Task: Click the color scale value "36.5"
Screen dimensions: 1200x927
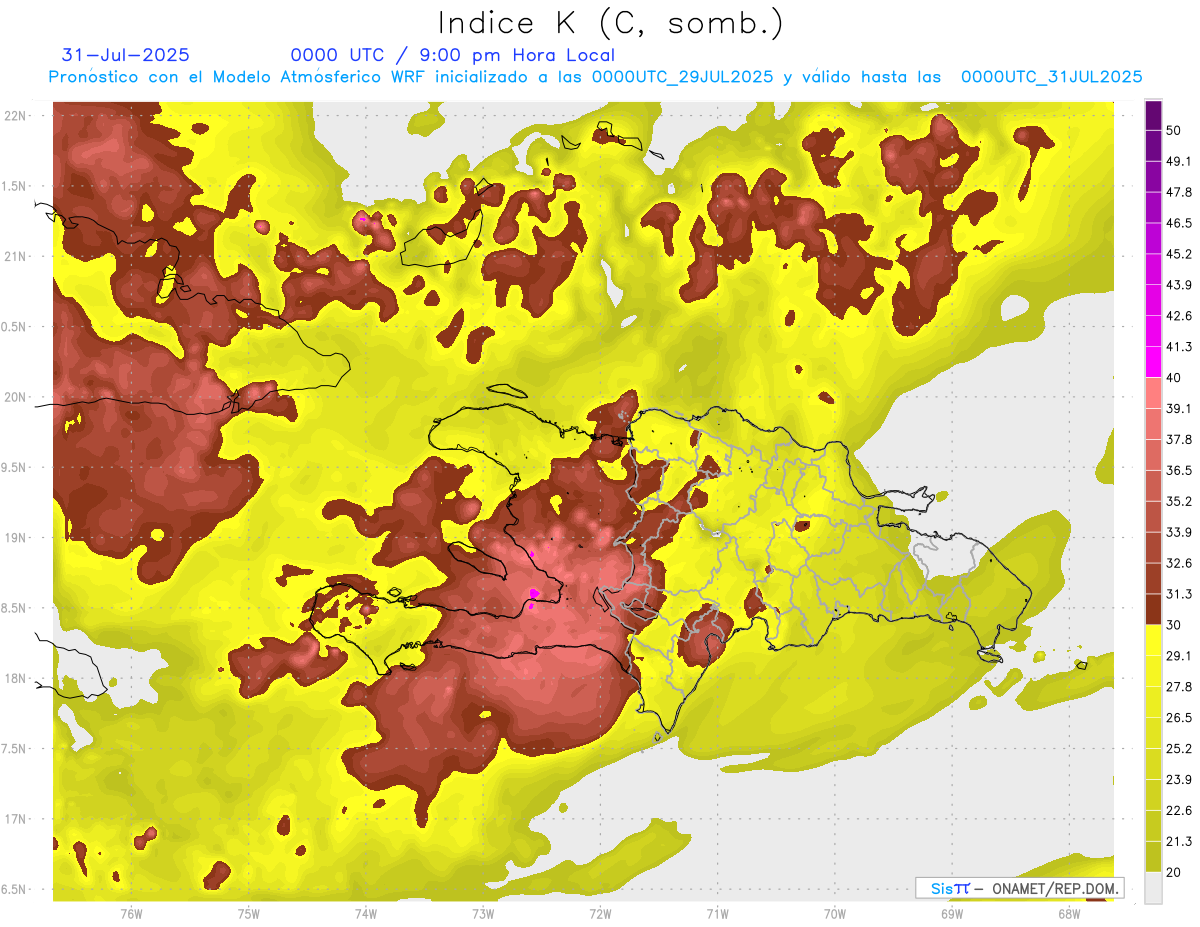Action: [x=1178, y=470]
